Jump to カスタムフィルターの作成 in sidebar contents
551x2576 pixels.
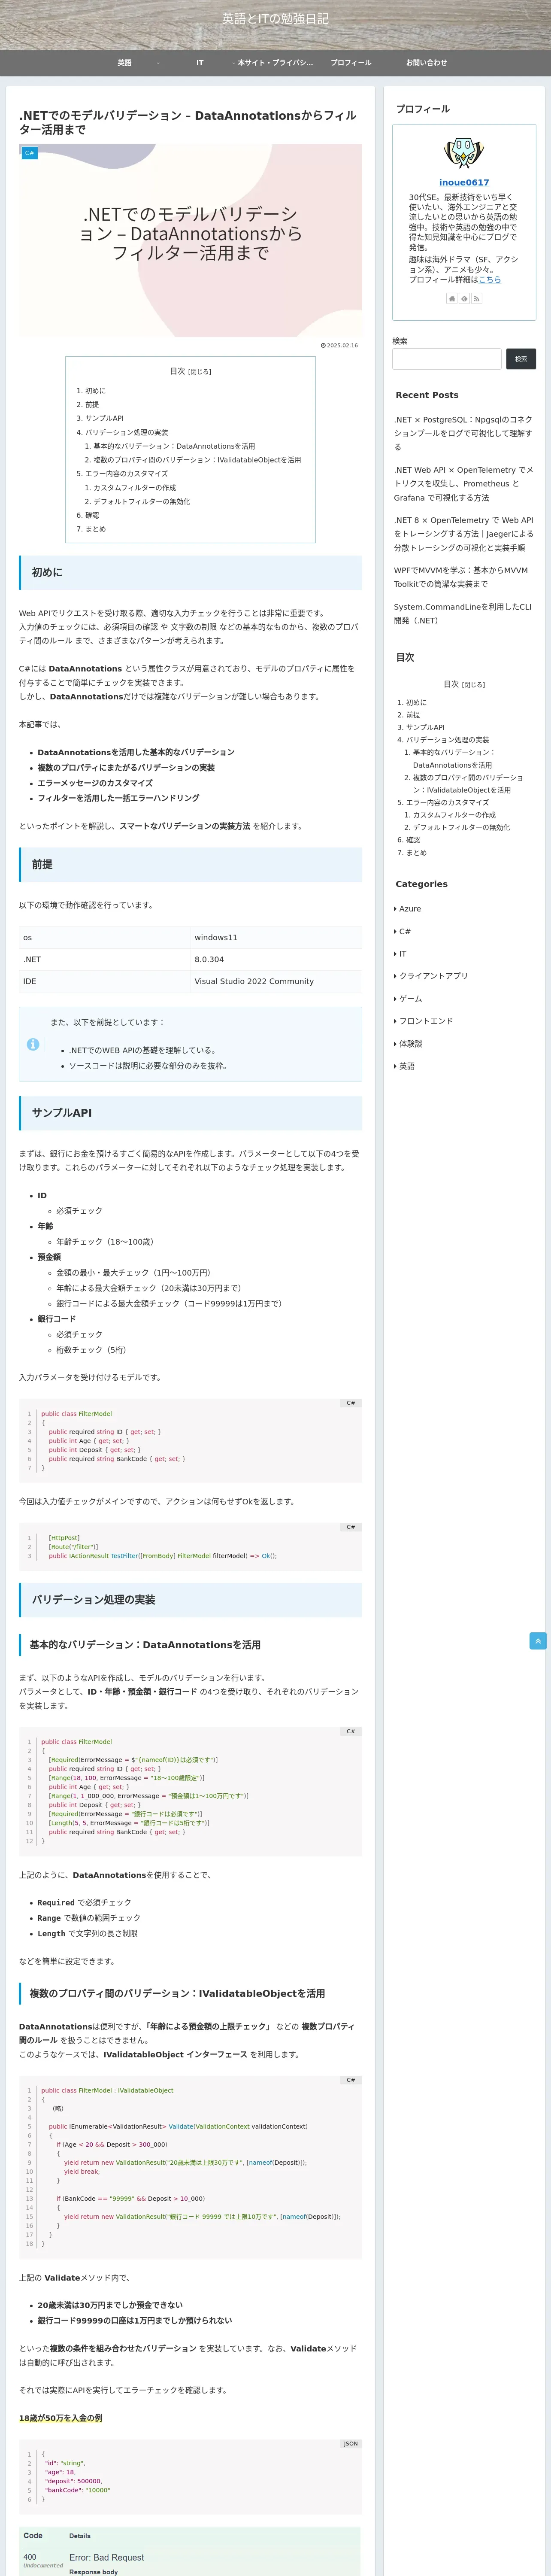tap(454, 815)
